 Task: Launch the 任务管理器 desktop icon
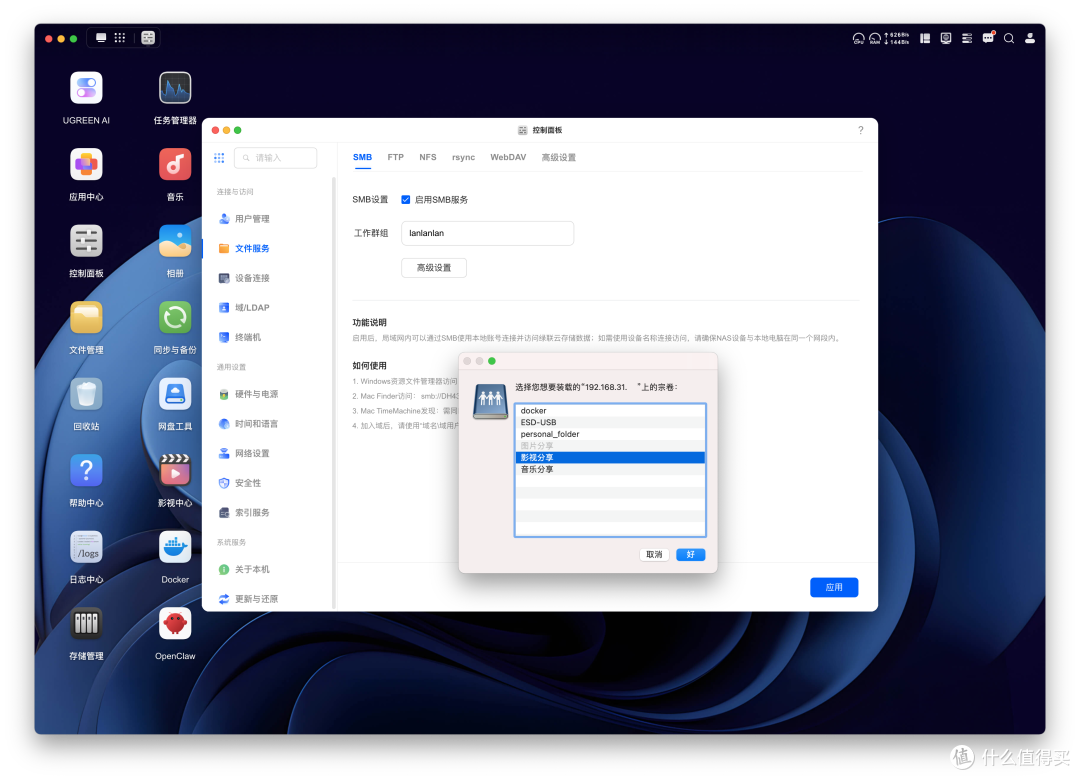coord(175,88)
